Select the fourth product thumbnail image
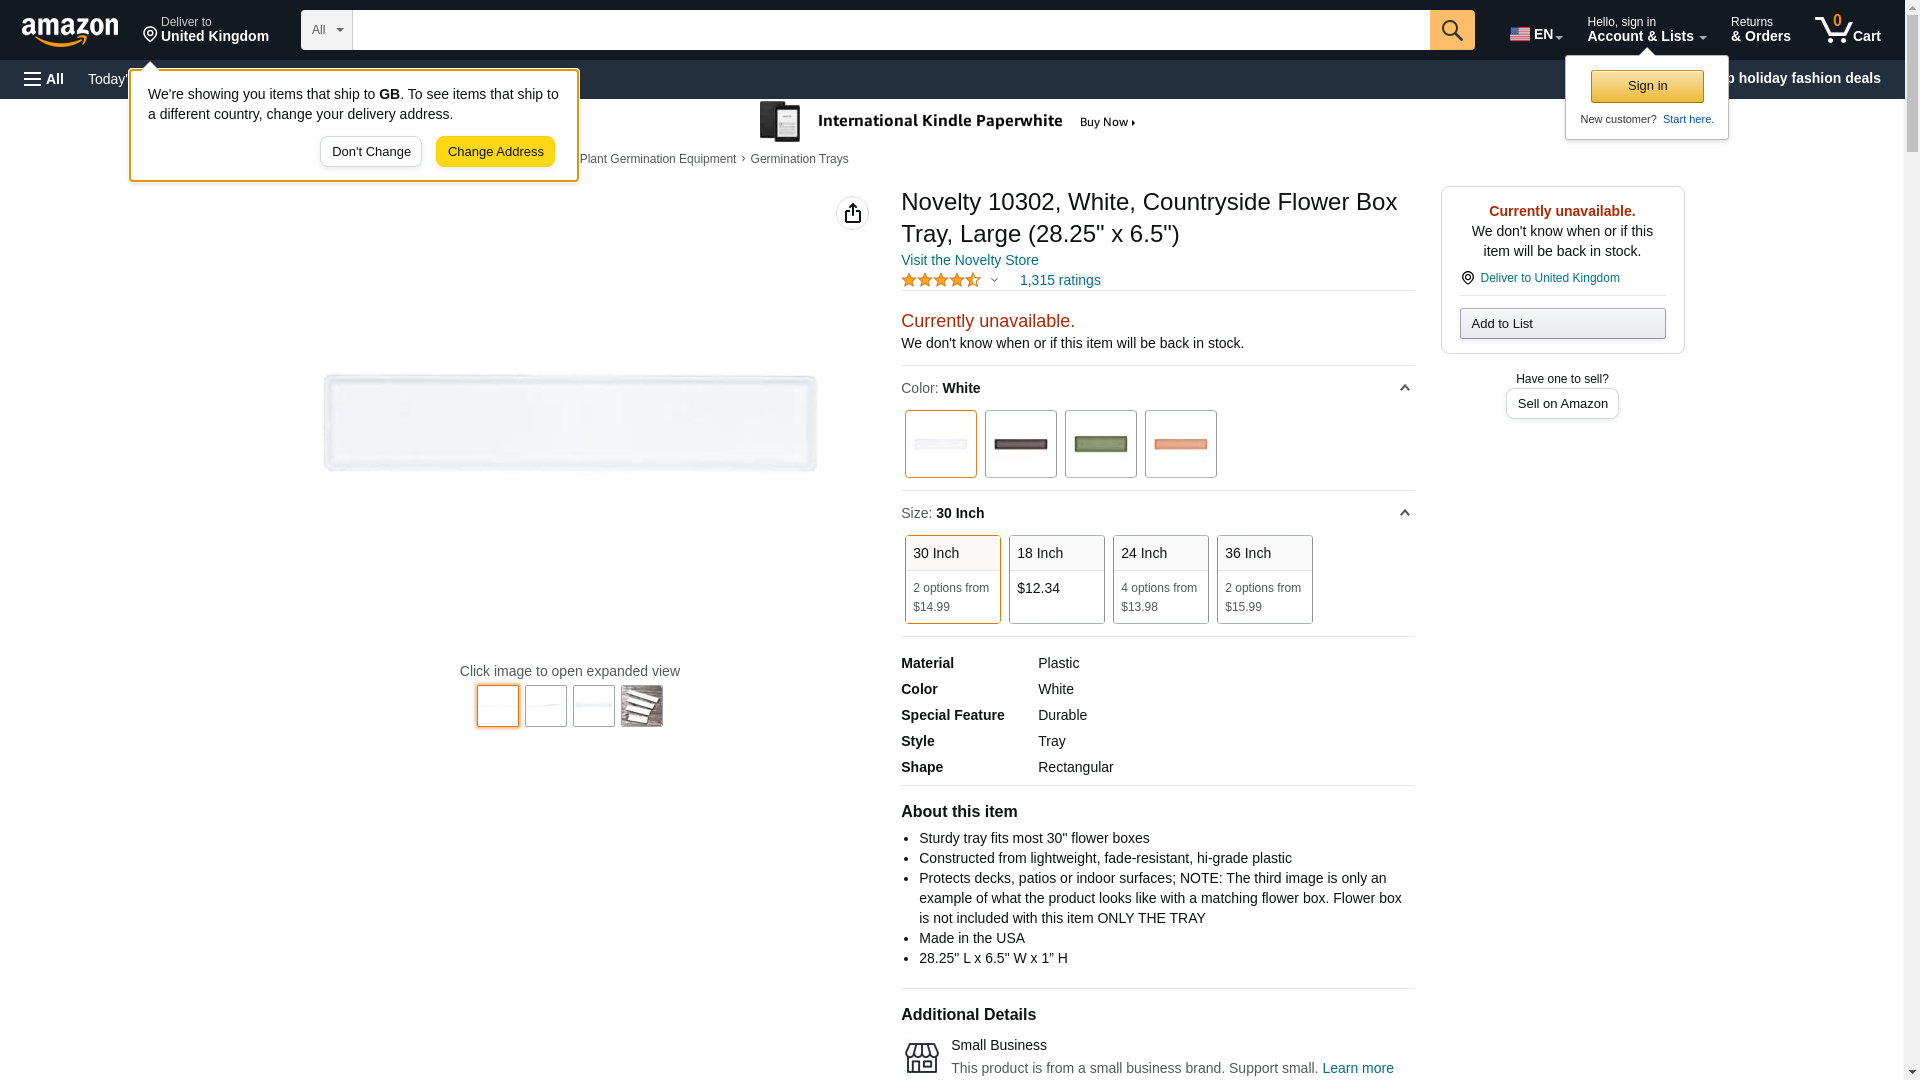Image resolution: width=1920 pixels, height=1080 pixels. (x=641, y=706)
